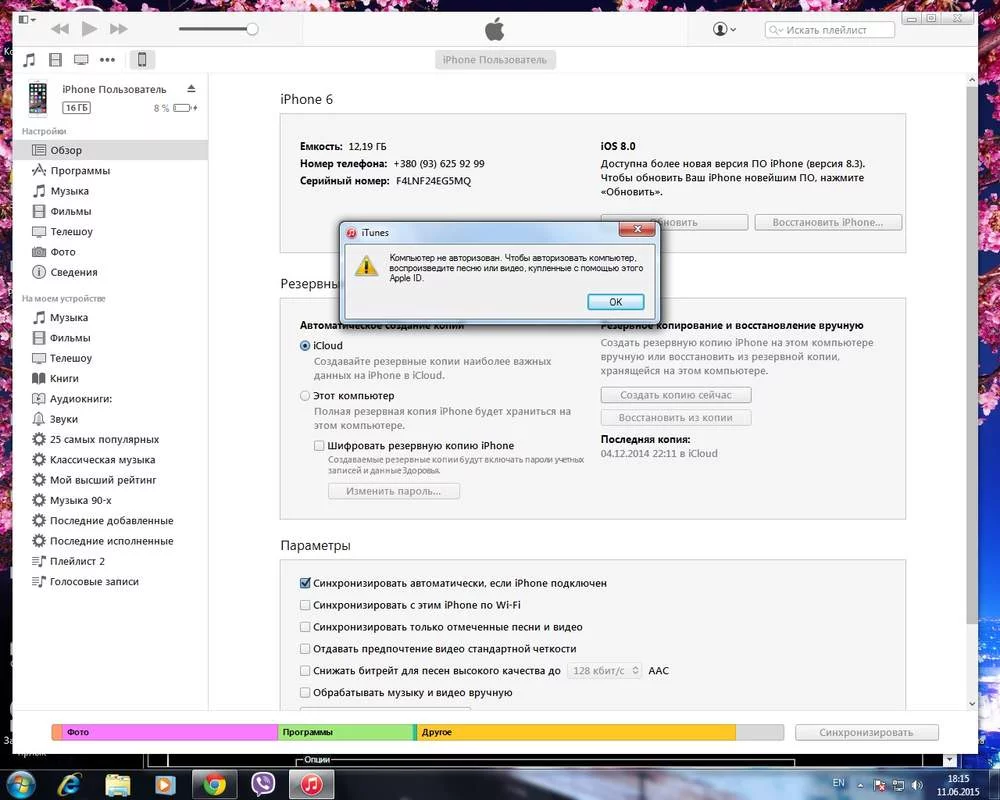The width and height of the screenshot is (1000, 800).
Task: Eject the iPhone Пользователь device
Action: coord(191,89)
